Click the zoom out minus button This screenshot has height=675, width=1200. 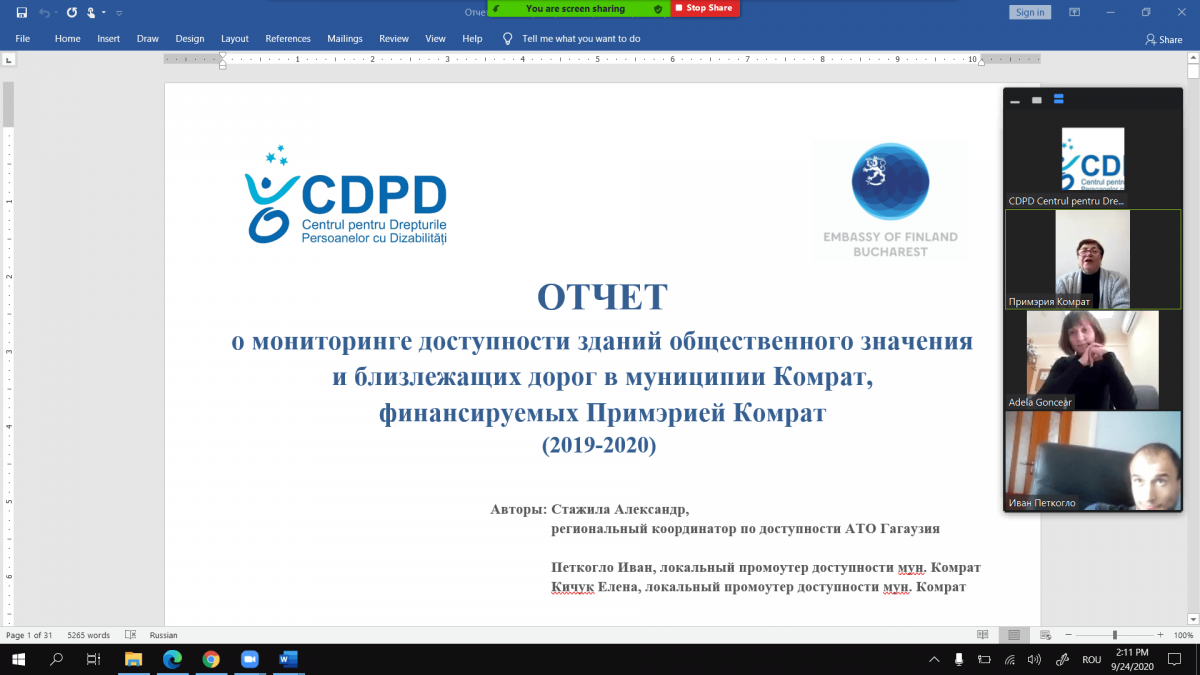(1067, 635)
